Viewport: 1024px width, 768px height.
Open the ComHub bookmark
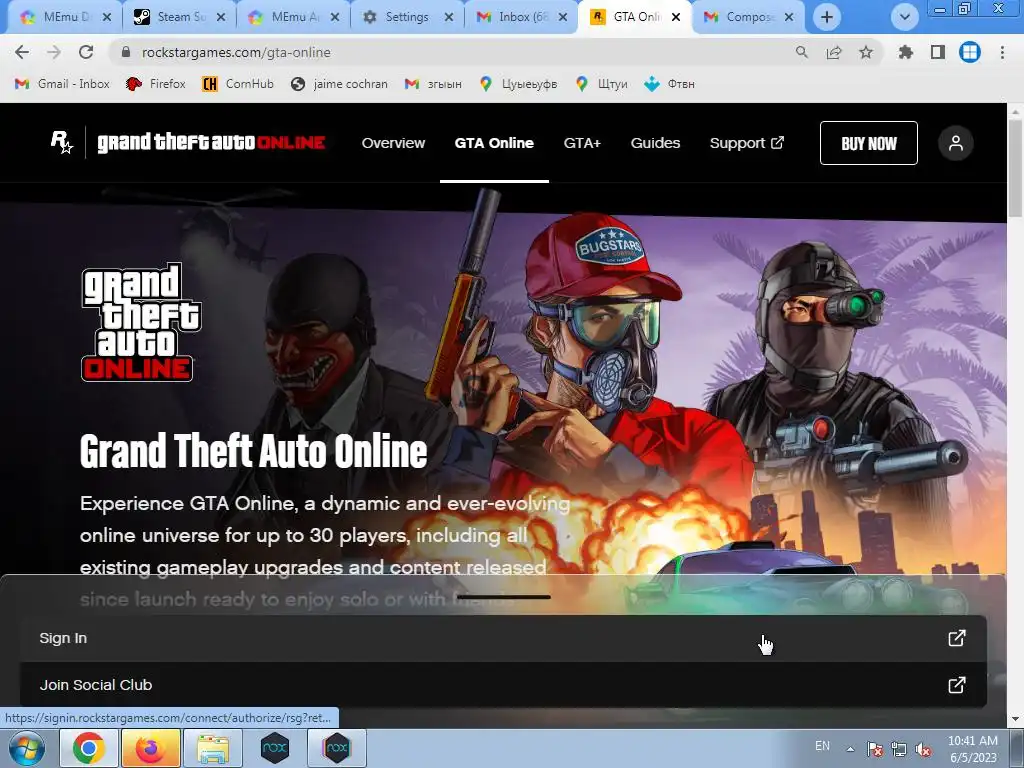[x=238, y=84]
